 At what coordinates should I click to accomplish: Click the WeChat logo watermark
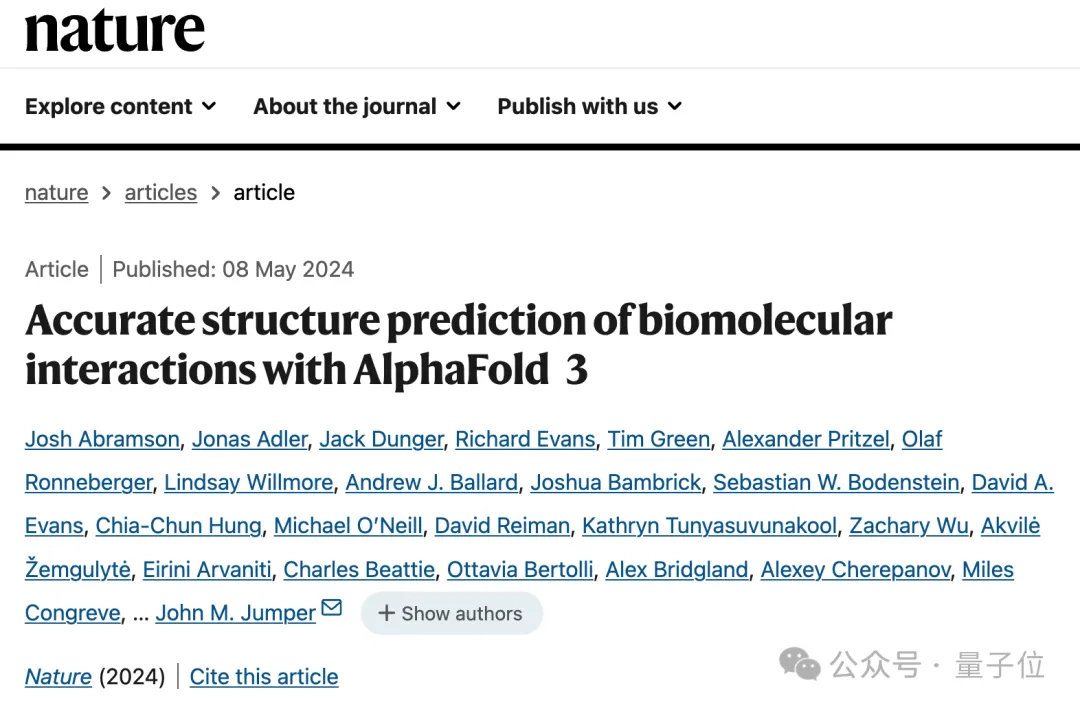[800, 664]
